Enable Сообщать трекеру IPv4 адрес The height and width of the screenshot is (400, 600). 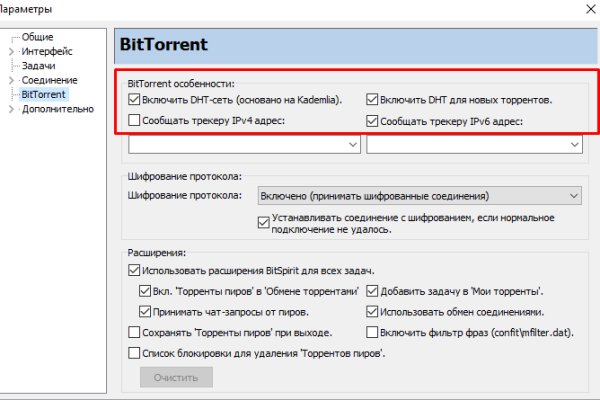(x=135, y=122)
